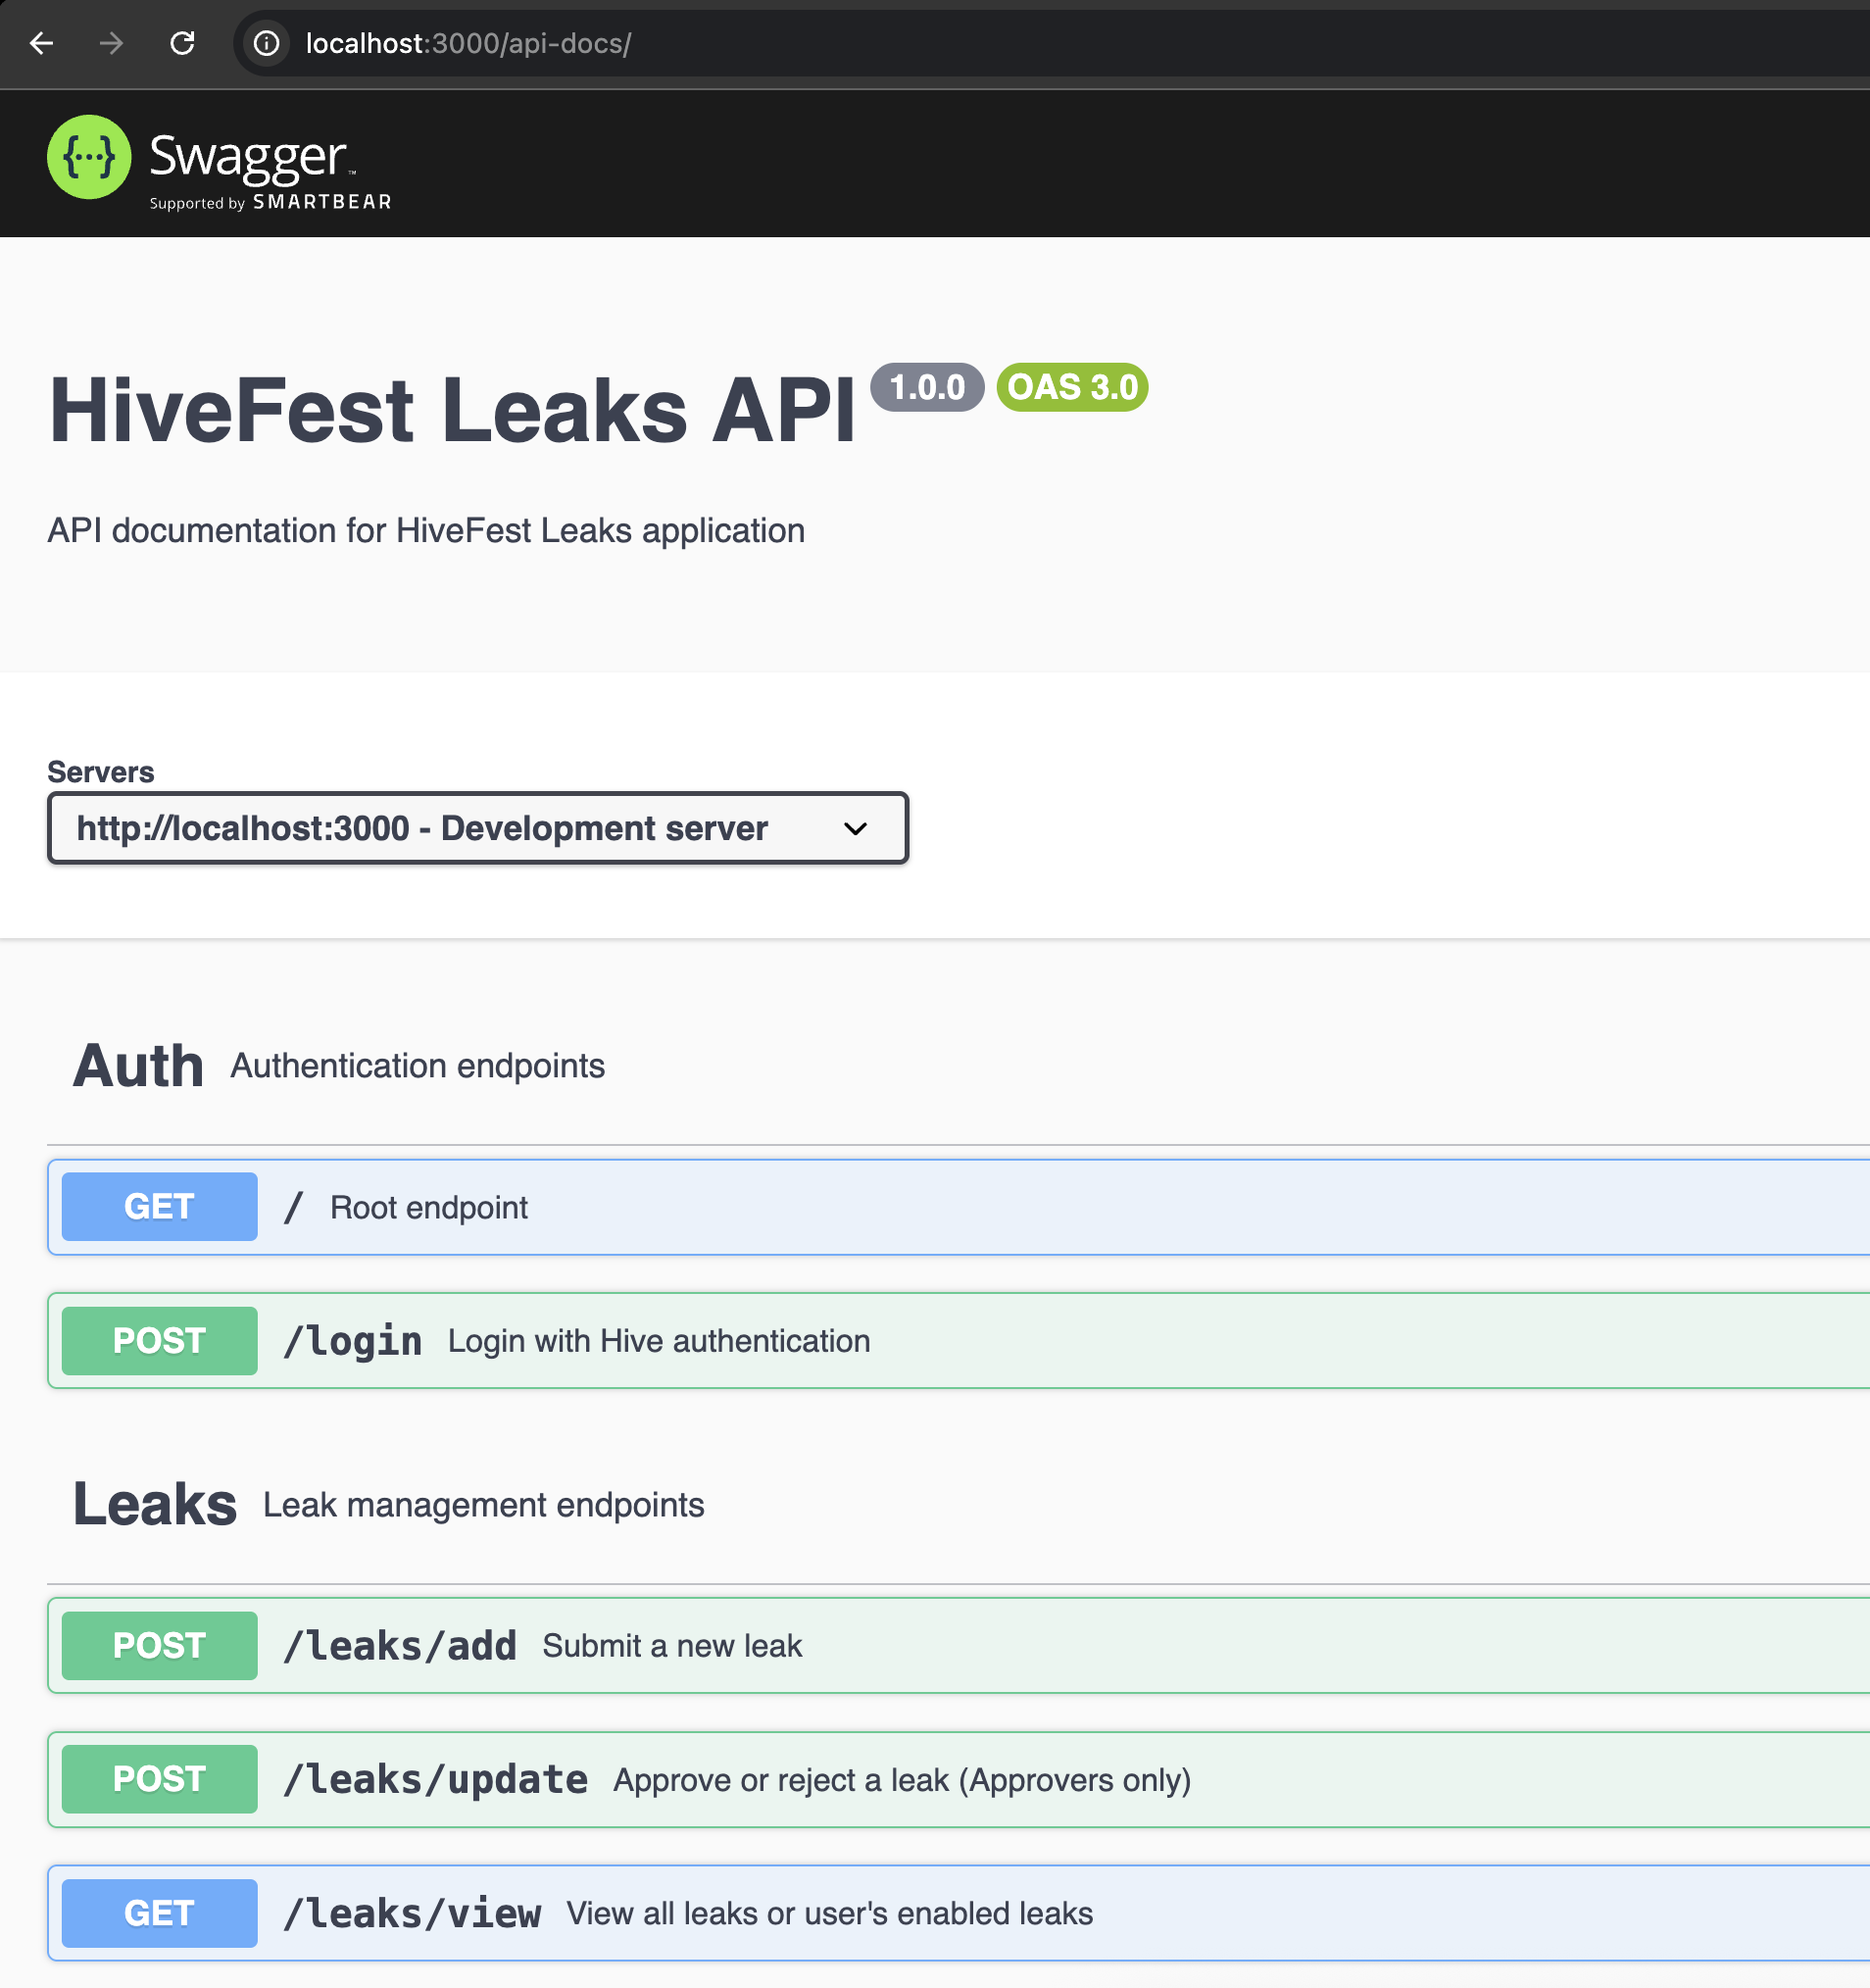
Task: Click the browser back arrow
Action: tap(40, 44)
